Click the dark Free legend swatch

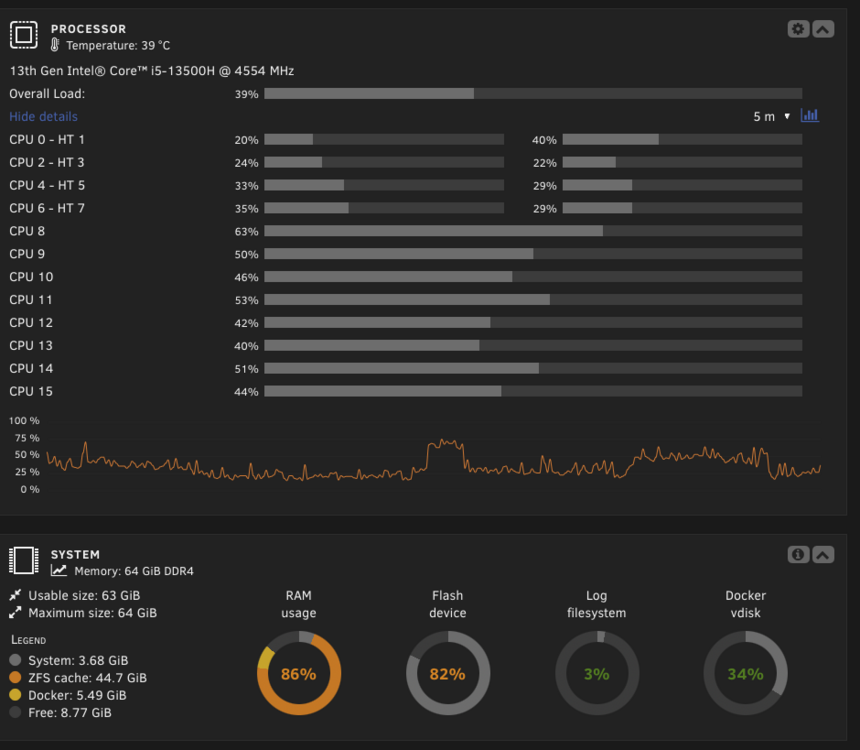click(x=15, y=712)
